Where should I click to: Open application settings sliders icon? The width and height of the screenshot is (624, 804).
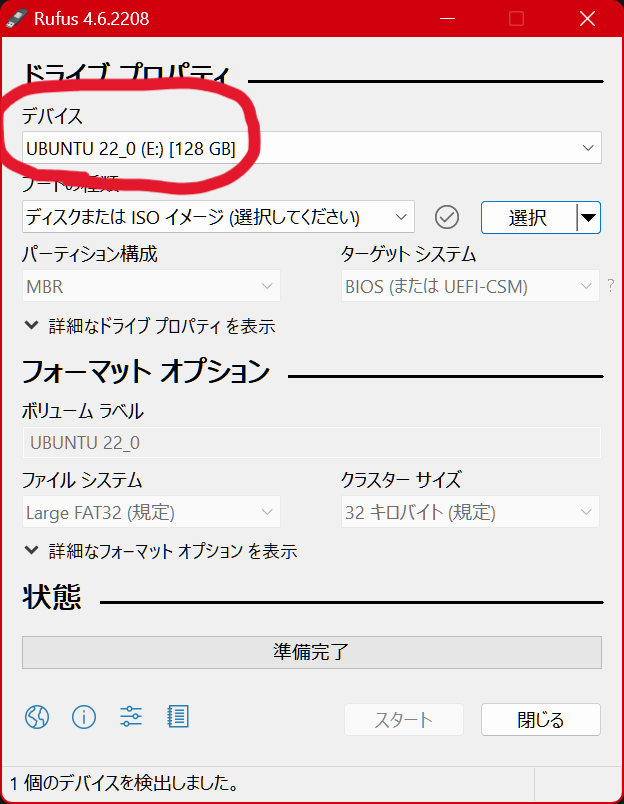coord(131,716)
